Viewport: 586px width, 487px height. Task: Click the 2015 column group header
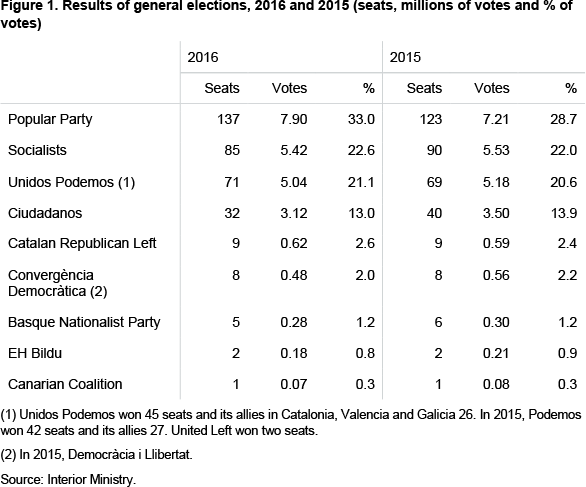point(405,57)
